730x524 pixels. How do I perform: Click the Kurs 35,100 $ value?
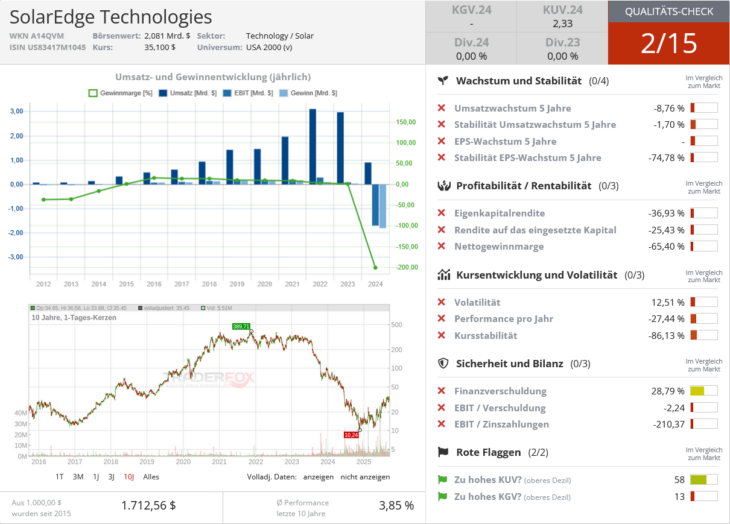click(160, 47)
